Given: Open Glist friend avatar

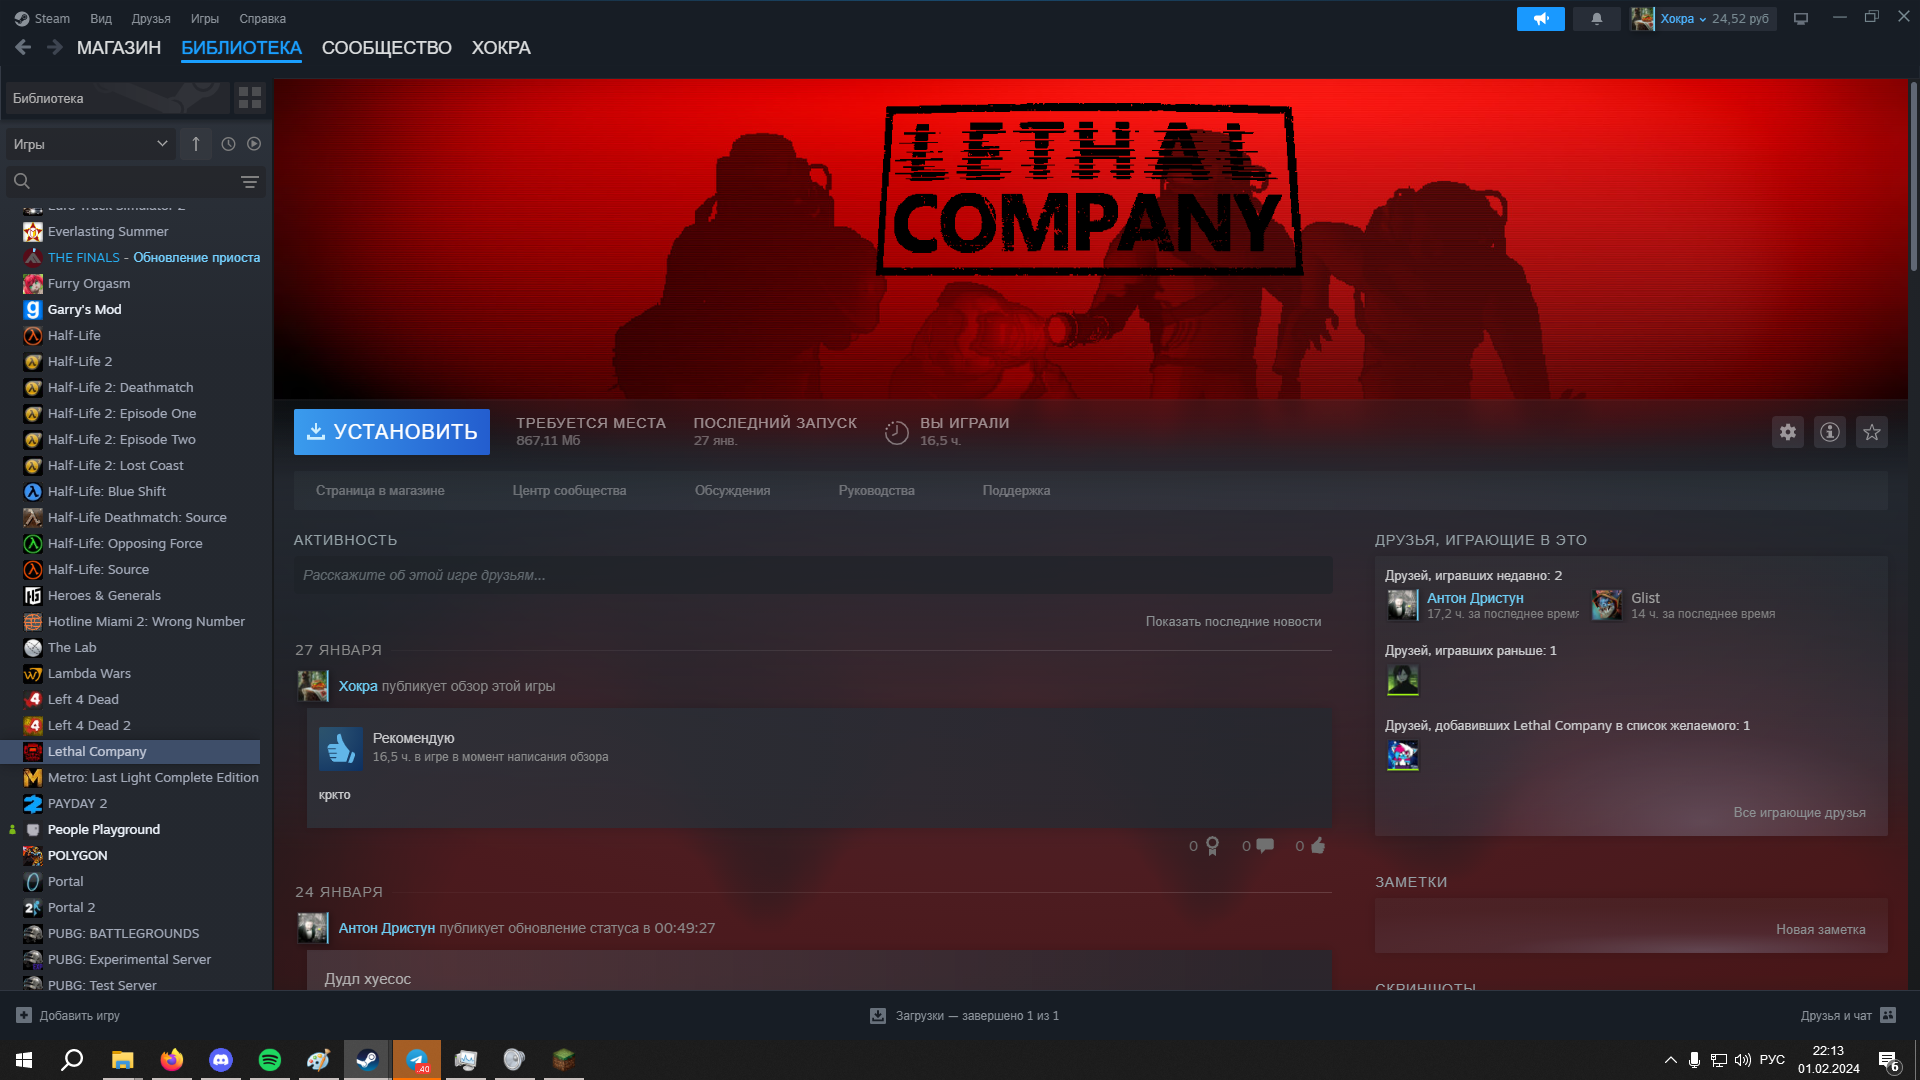Looking at the screenshot, I should tap(1607, 605).
